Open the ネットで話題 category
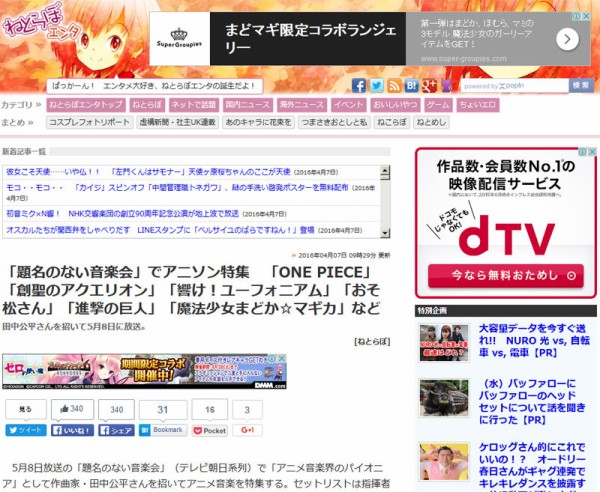This screenshot has width=600, height=492. [x=194, y=105]
